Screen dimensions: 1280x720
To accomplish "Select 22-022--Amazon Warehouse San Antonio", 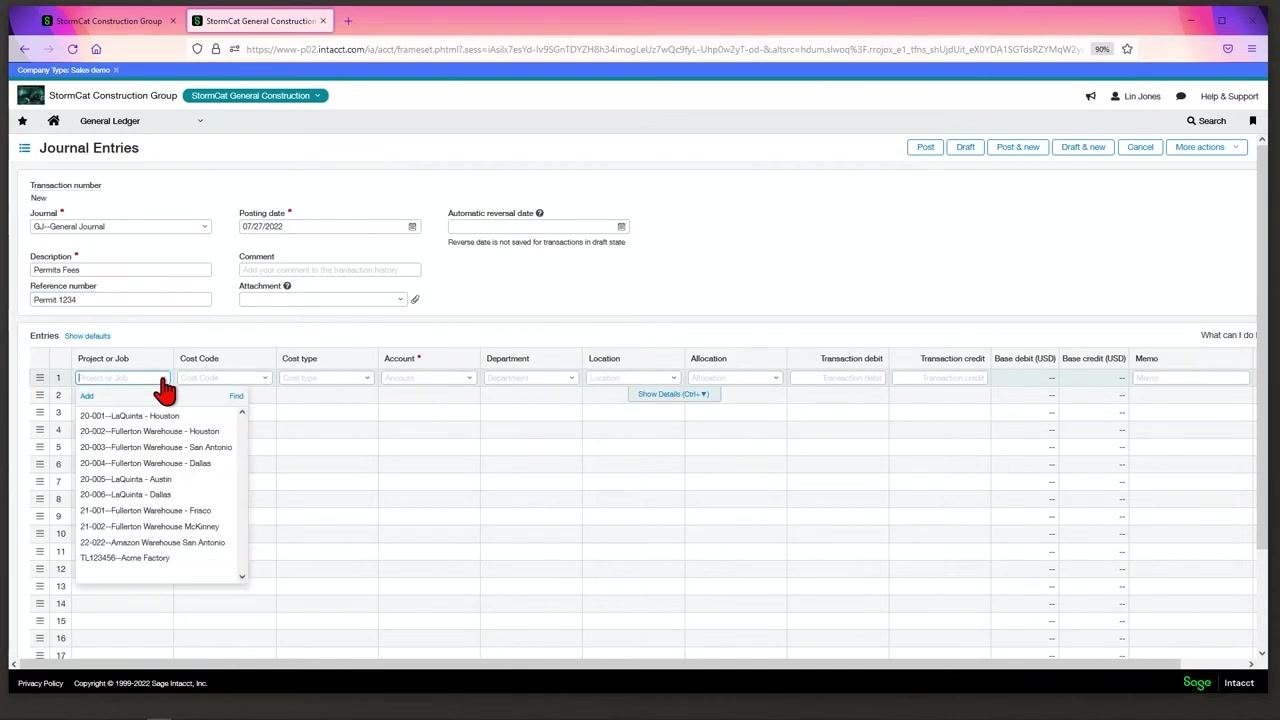I will click(x=152, y=543).
